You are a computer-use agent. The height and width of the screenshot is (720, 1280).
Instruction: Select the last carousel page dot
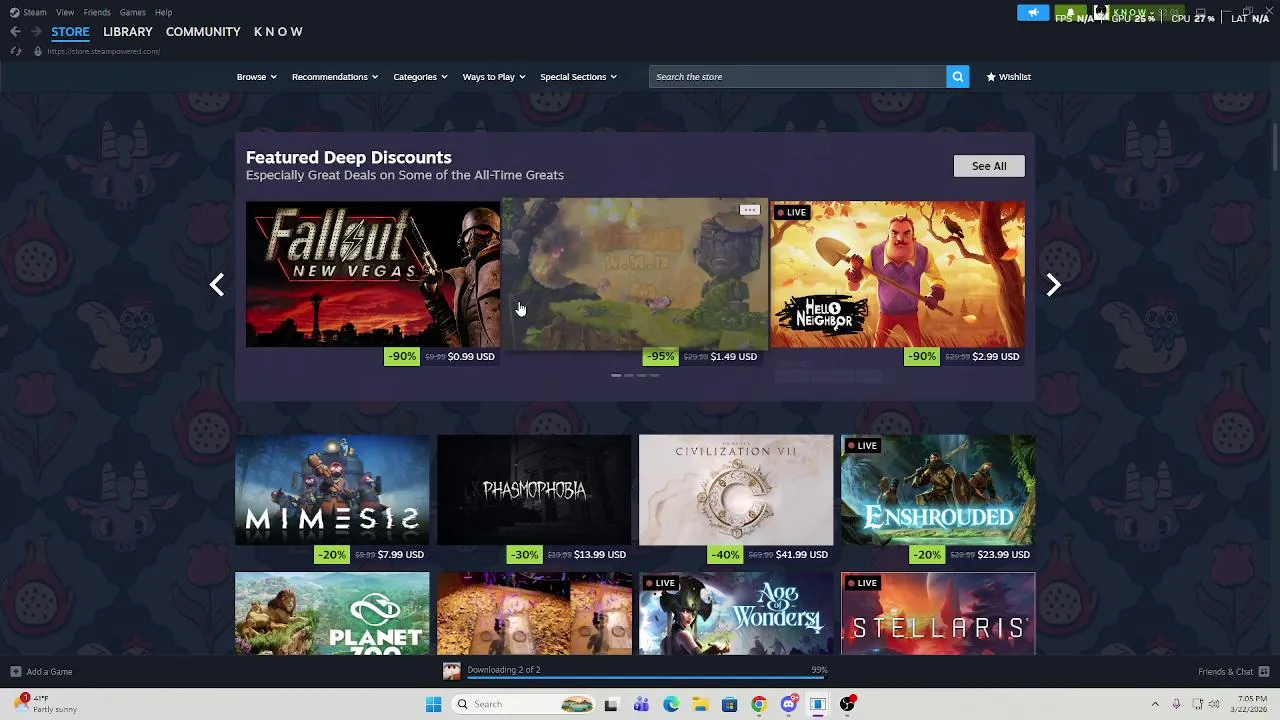[x=654, y=375]
